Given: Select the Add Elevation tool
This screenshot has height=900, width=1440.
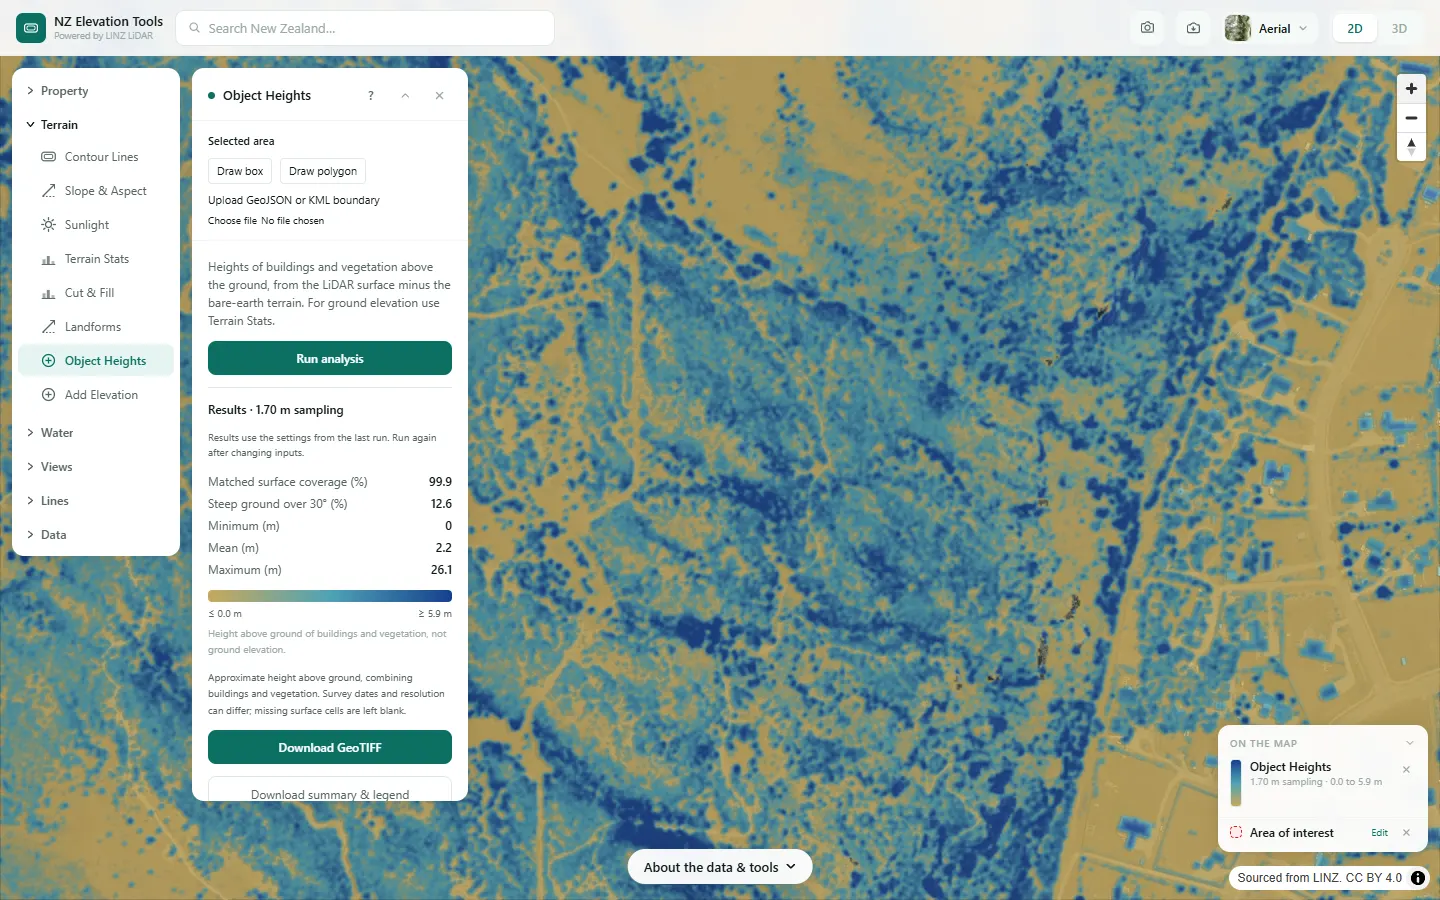Looking at the screenshot, I should coord(96,395).
